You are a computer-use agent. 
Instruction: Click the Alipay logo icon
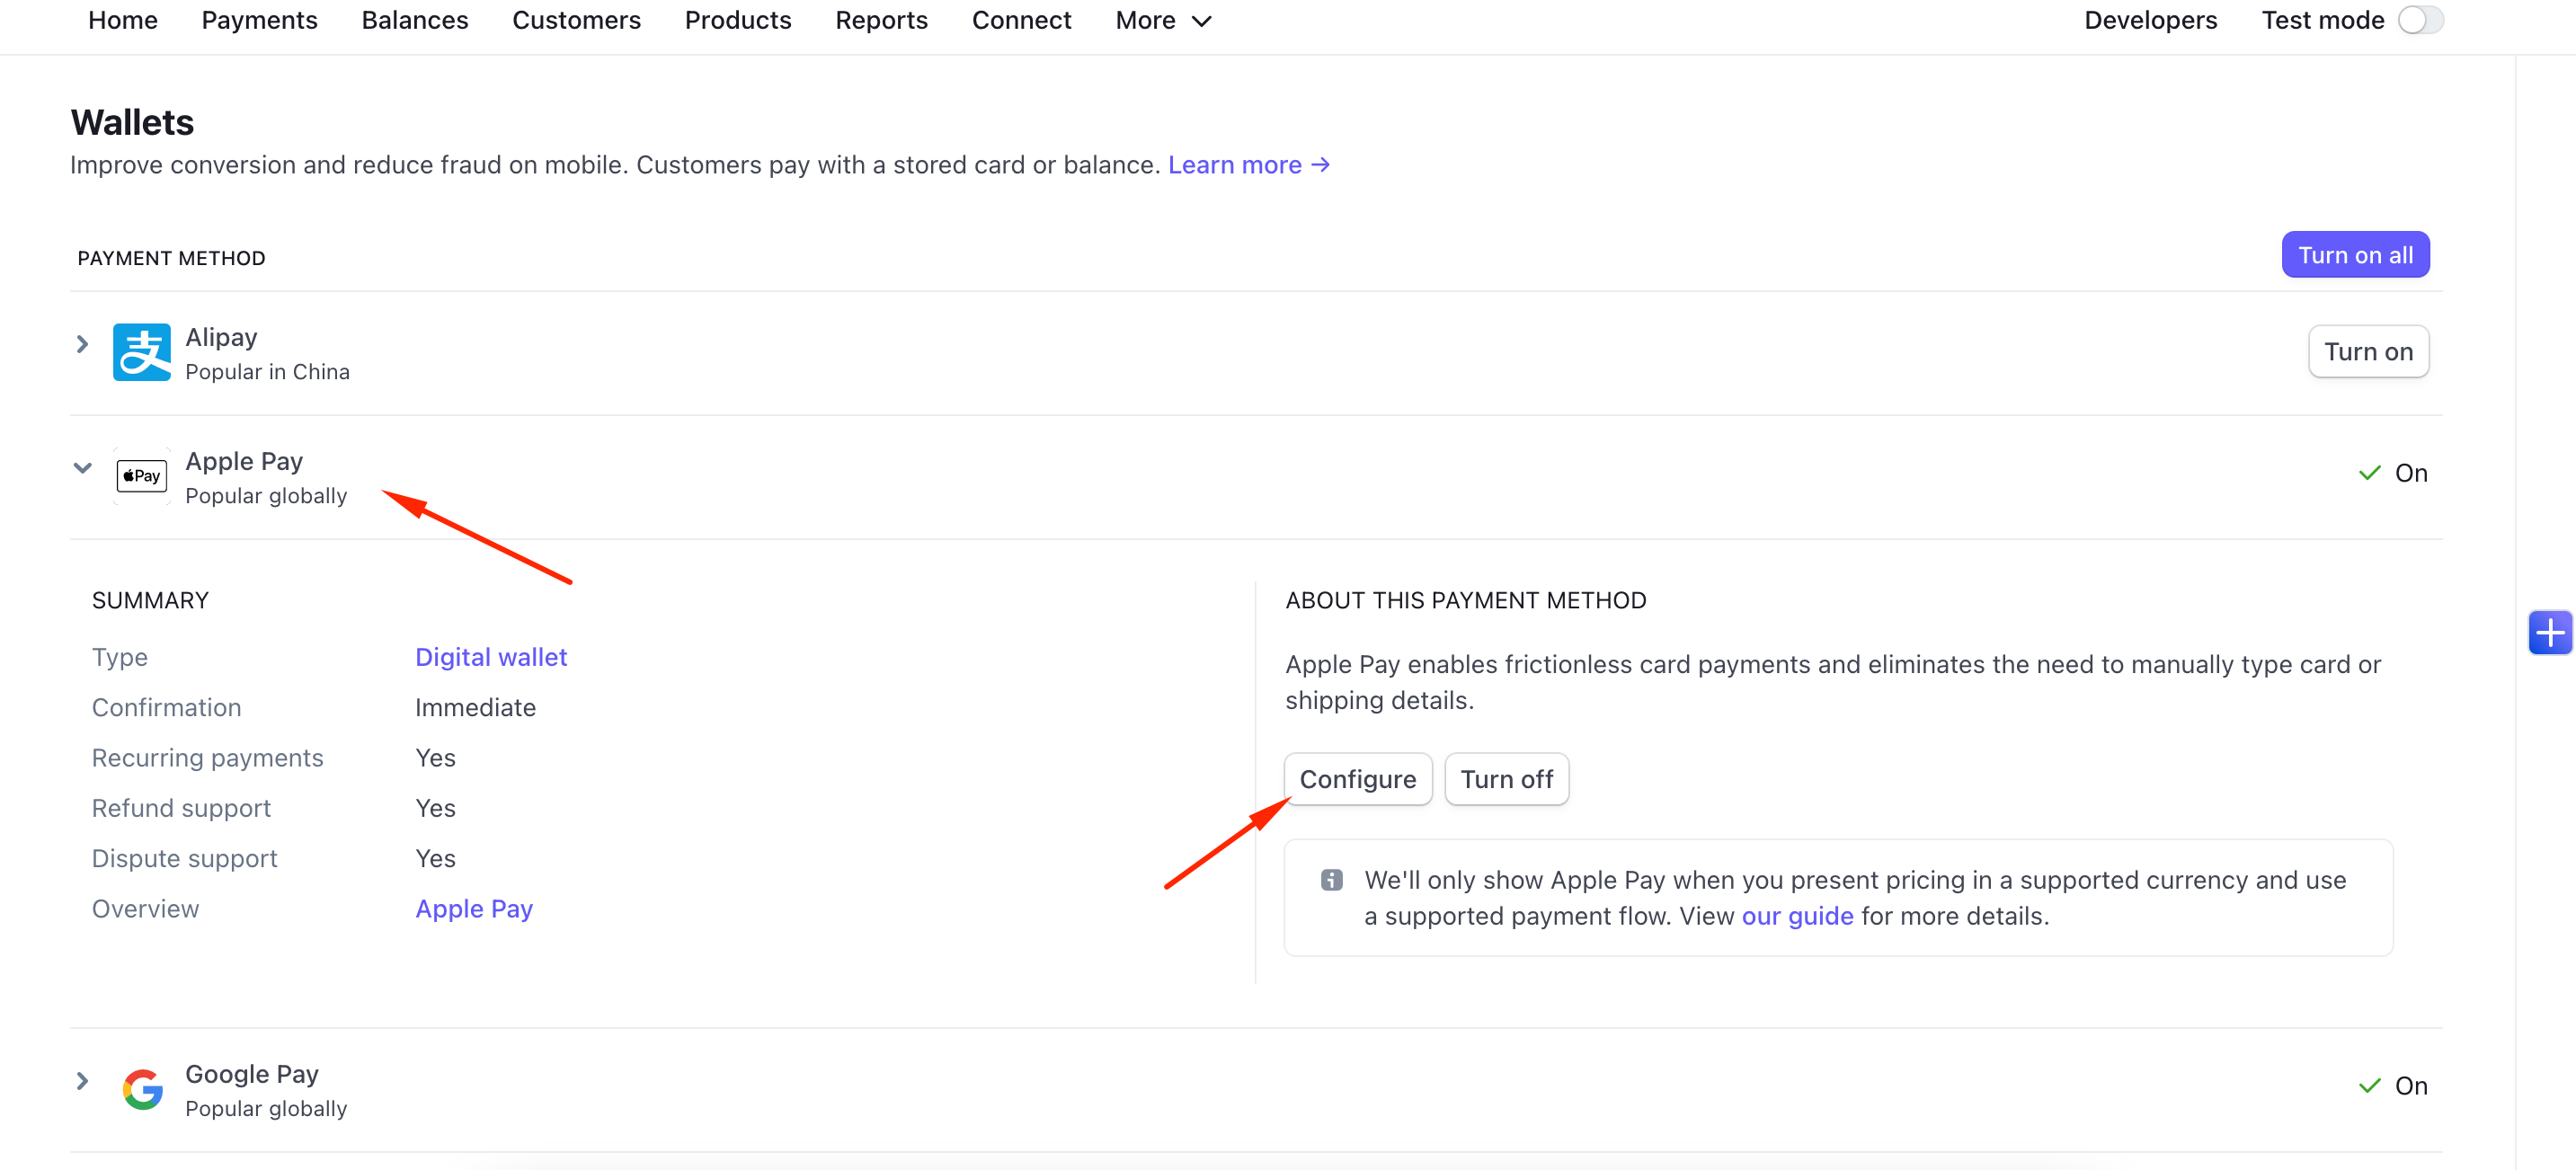141,352
